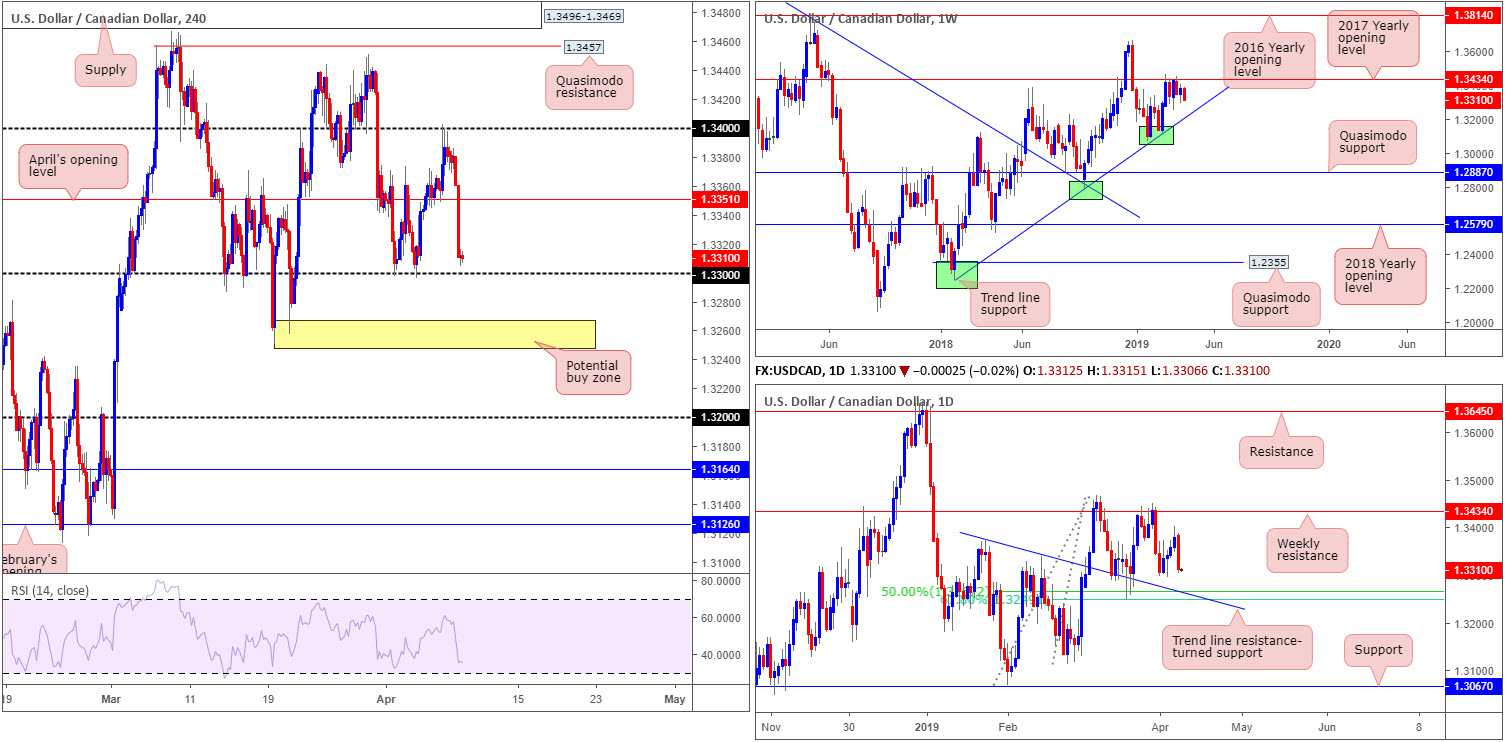Image resolution: width=1506 pixels, height=742 pixels.
Task: Click the yellow potential buy zone rectangle
Action: click(434, 334)
